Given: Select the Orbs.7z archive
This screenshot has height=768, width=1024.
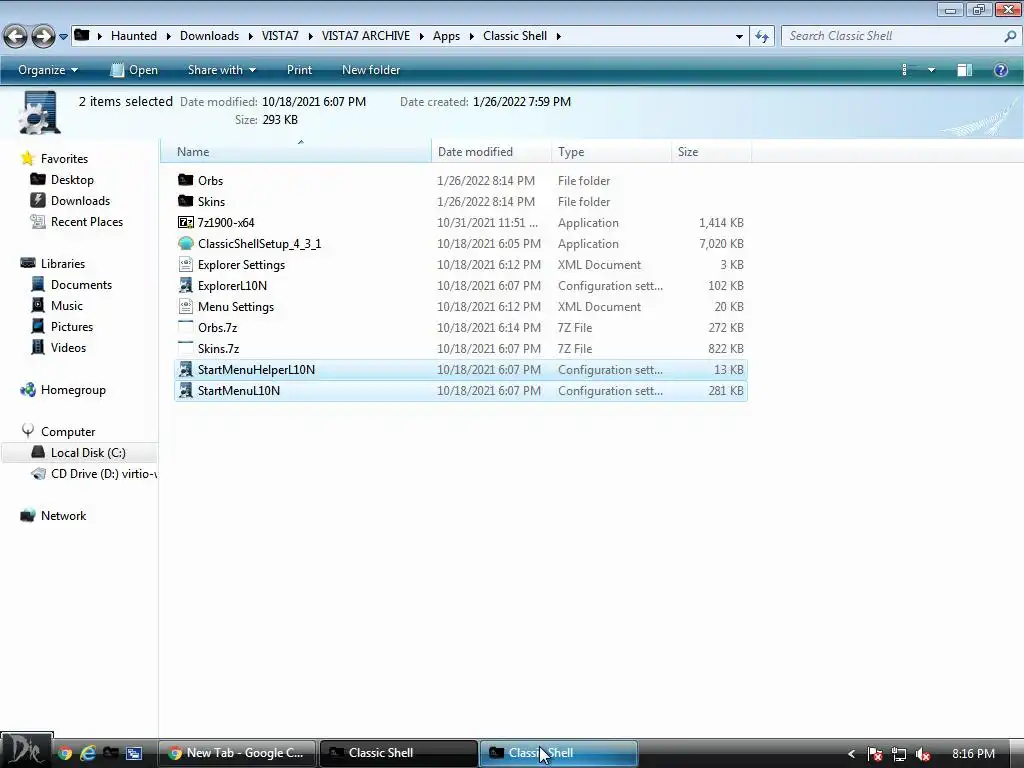Looking at the screenshot, I should coord(461,327).
